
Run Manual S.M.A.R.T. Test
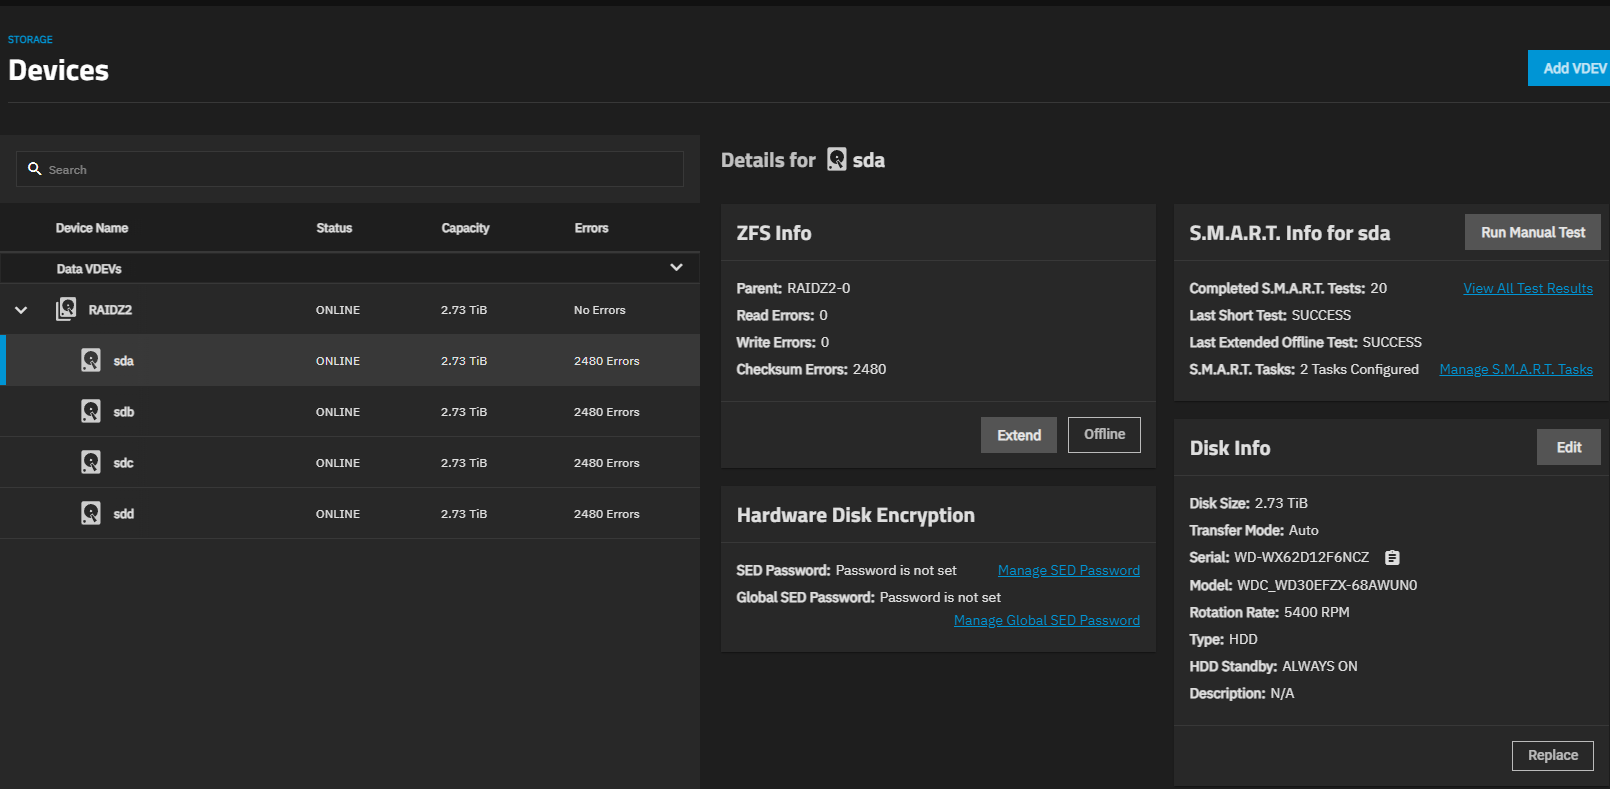1533,232
